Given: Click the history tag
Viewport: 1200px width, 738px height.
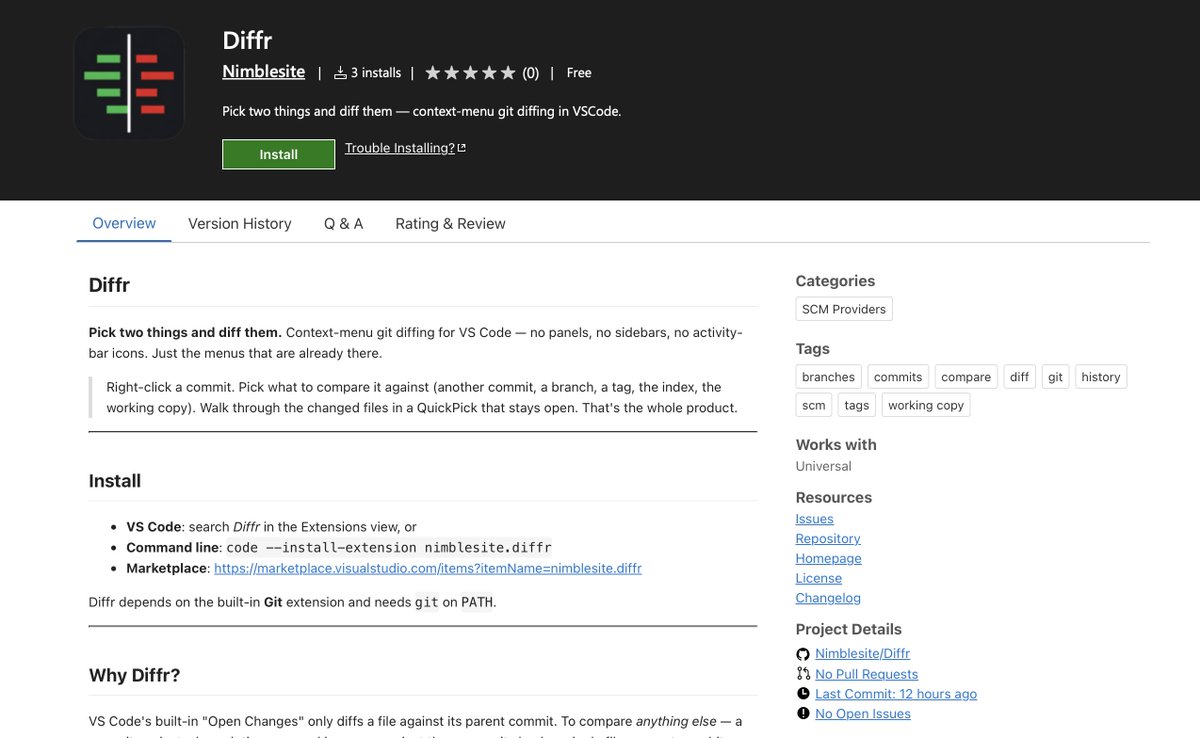Looking at the screenshot, I should coord(1101,377).
